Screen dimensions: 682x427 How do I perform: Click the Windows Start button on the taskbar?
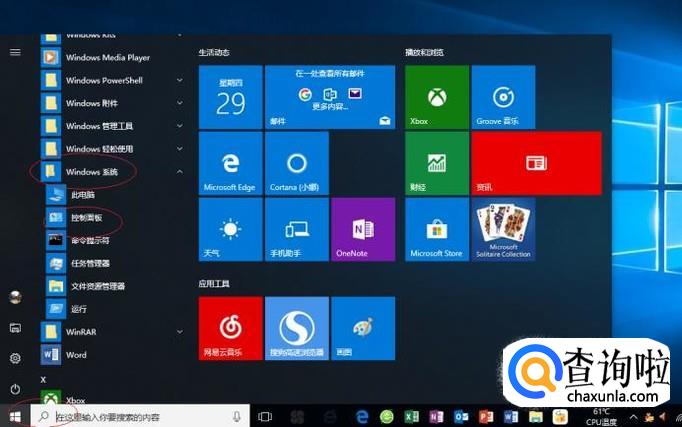tap(14, 415)
